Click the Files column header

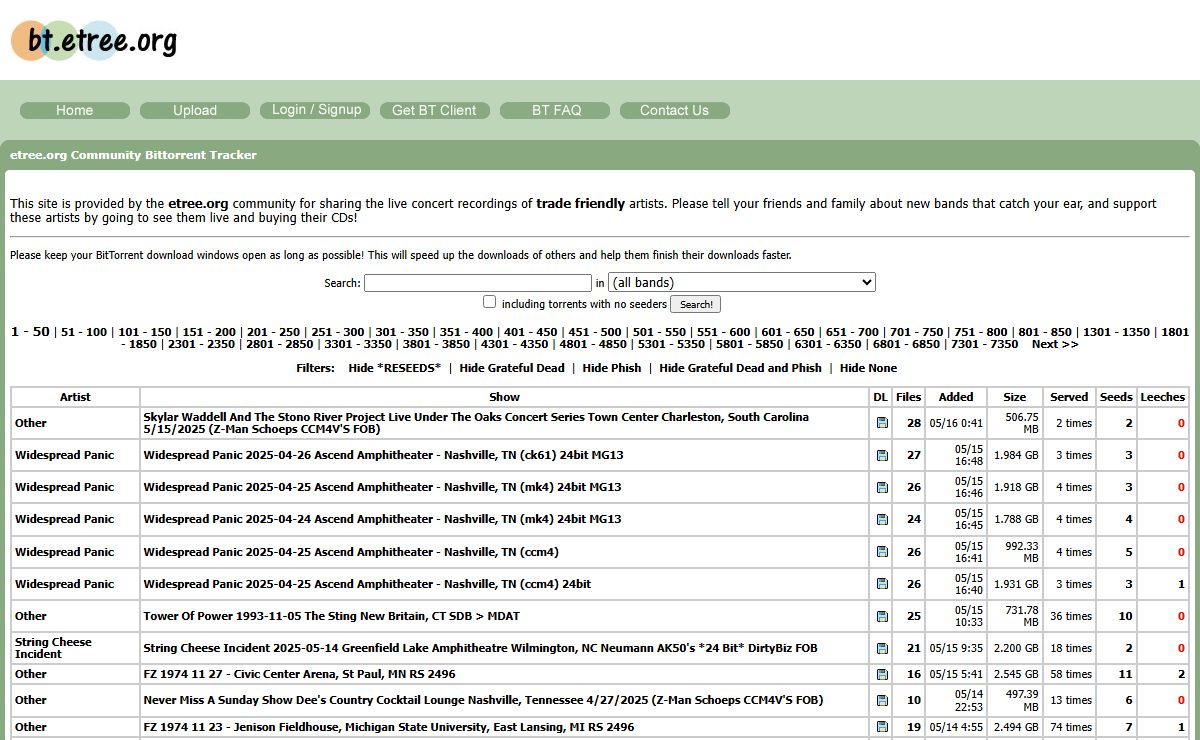908,397
